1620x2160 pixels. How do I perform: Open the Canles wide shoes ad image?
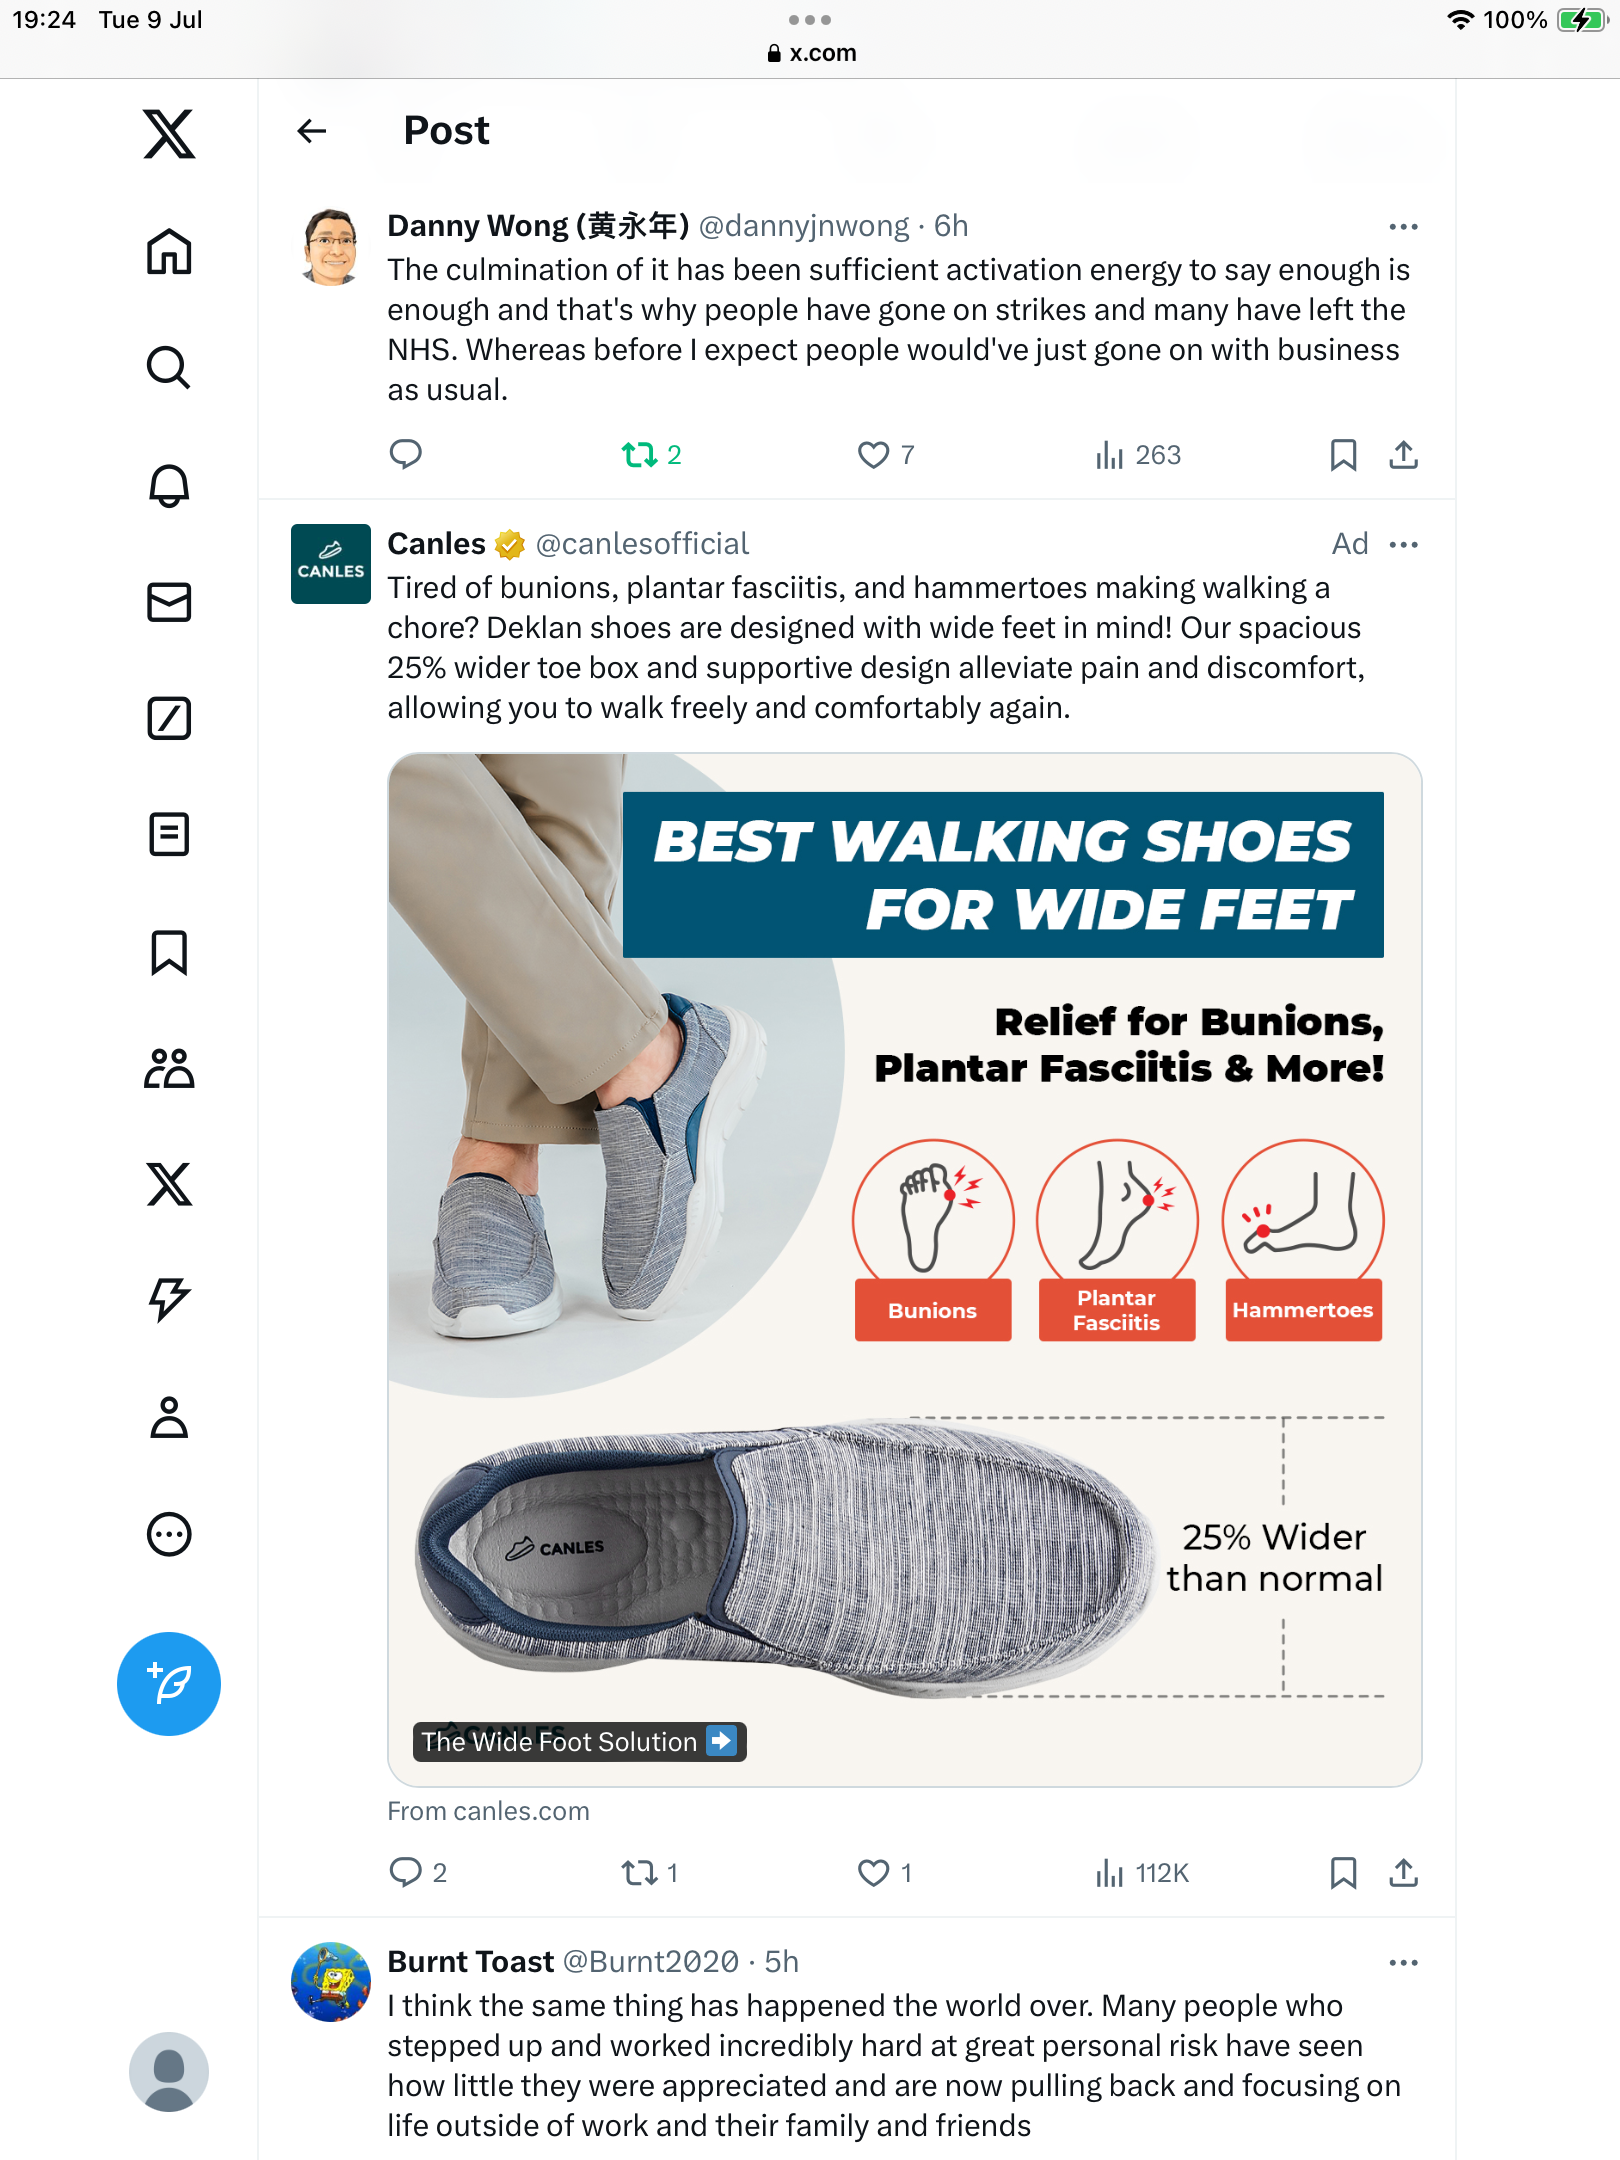point(905,1270)
